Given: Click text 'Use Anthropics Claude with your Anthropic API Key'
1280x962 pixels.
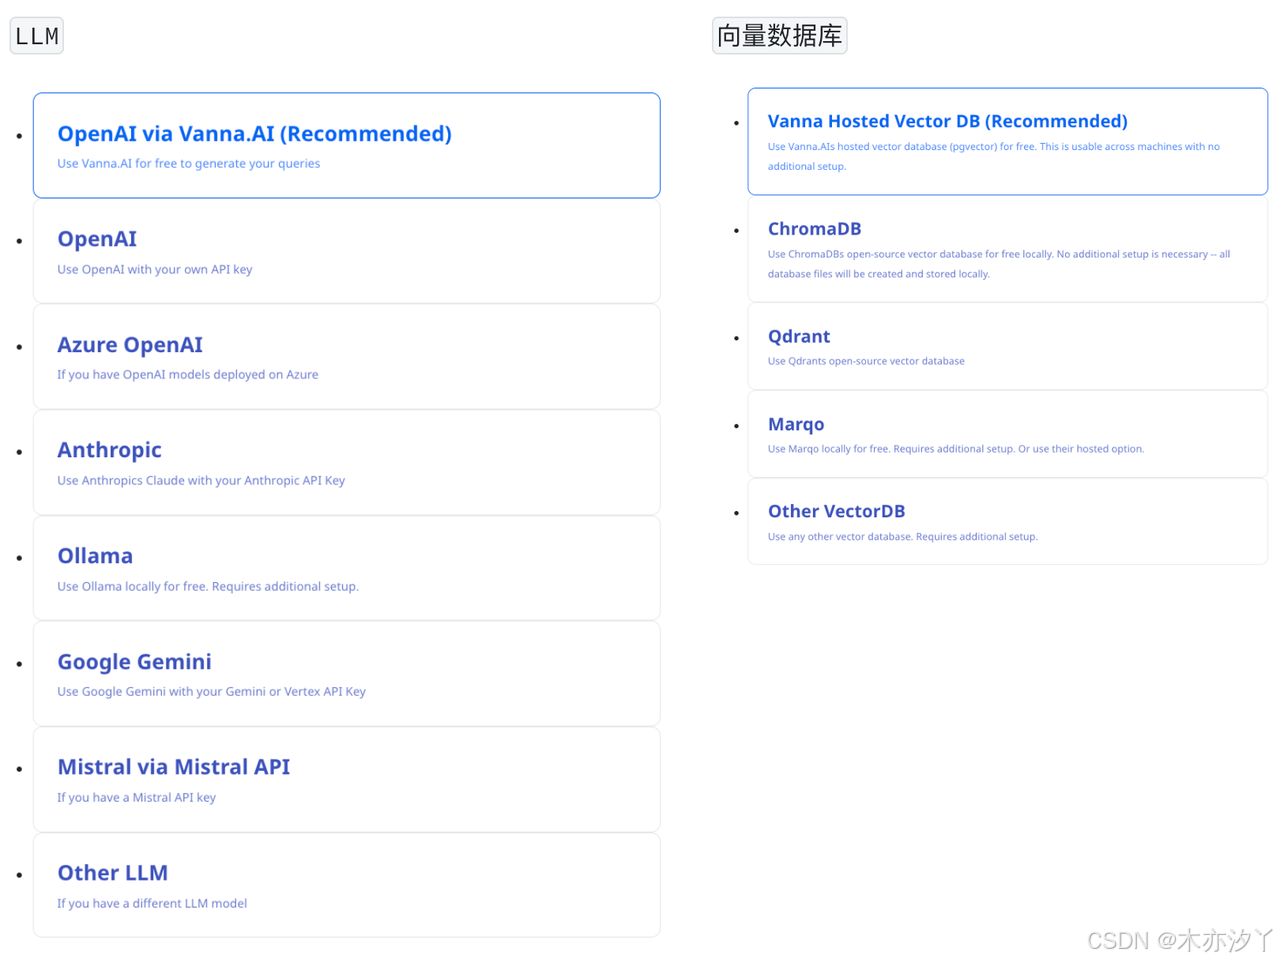Looking at the screenshot, I should pos(201,481).
